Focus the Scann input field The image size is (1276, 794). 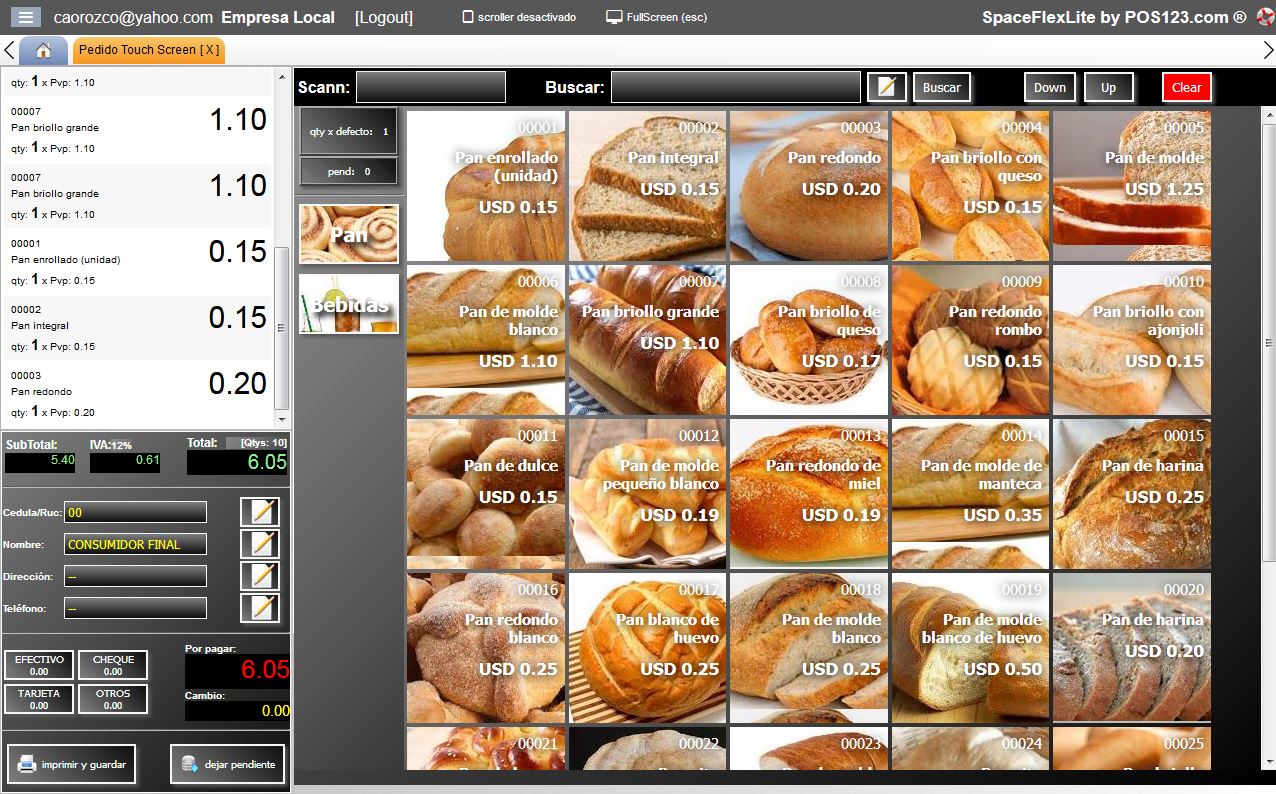click(431, 87)
